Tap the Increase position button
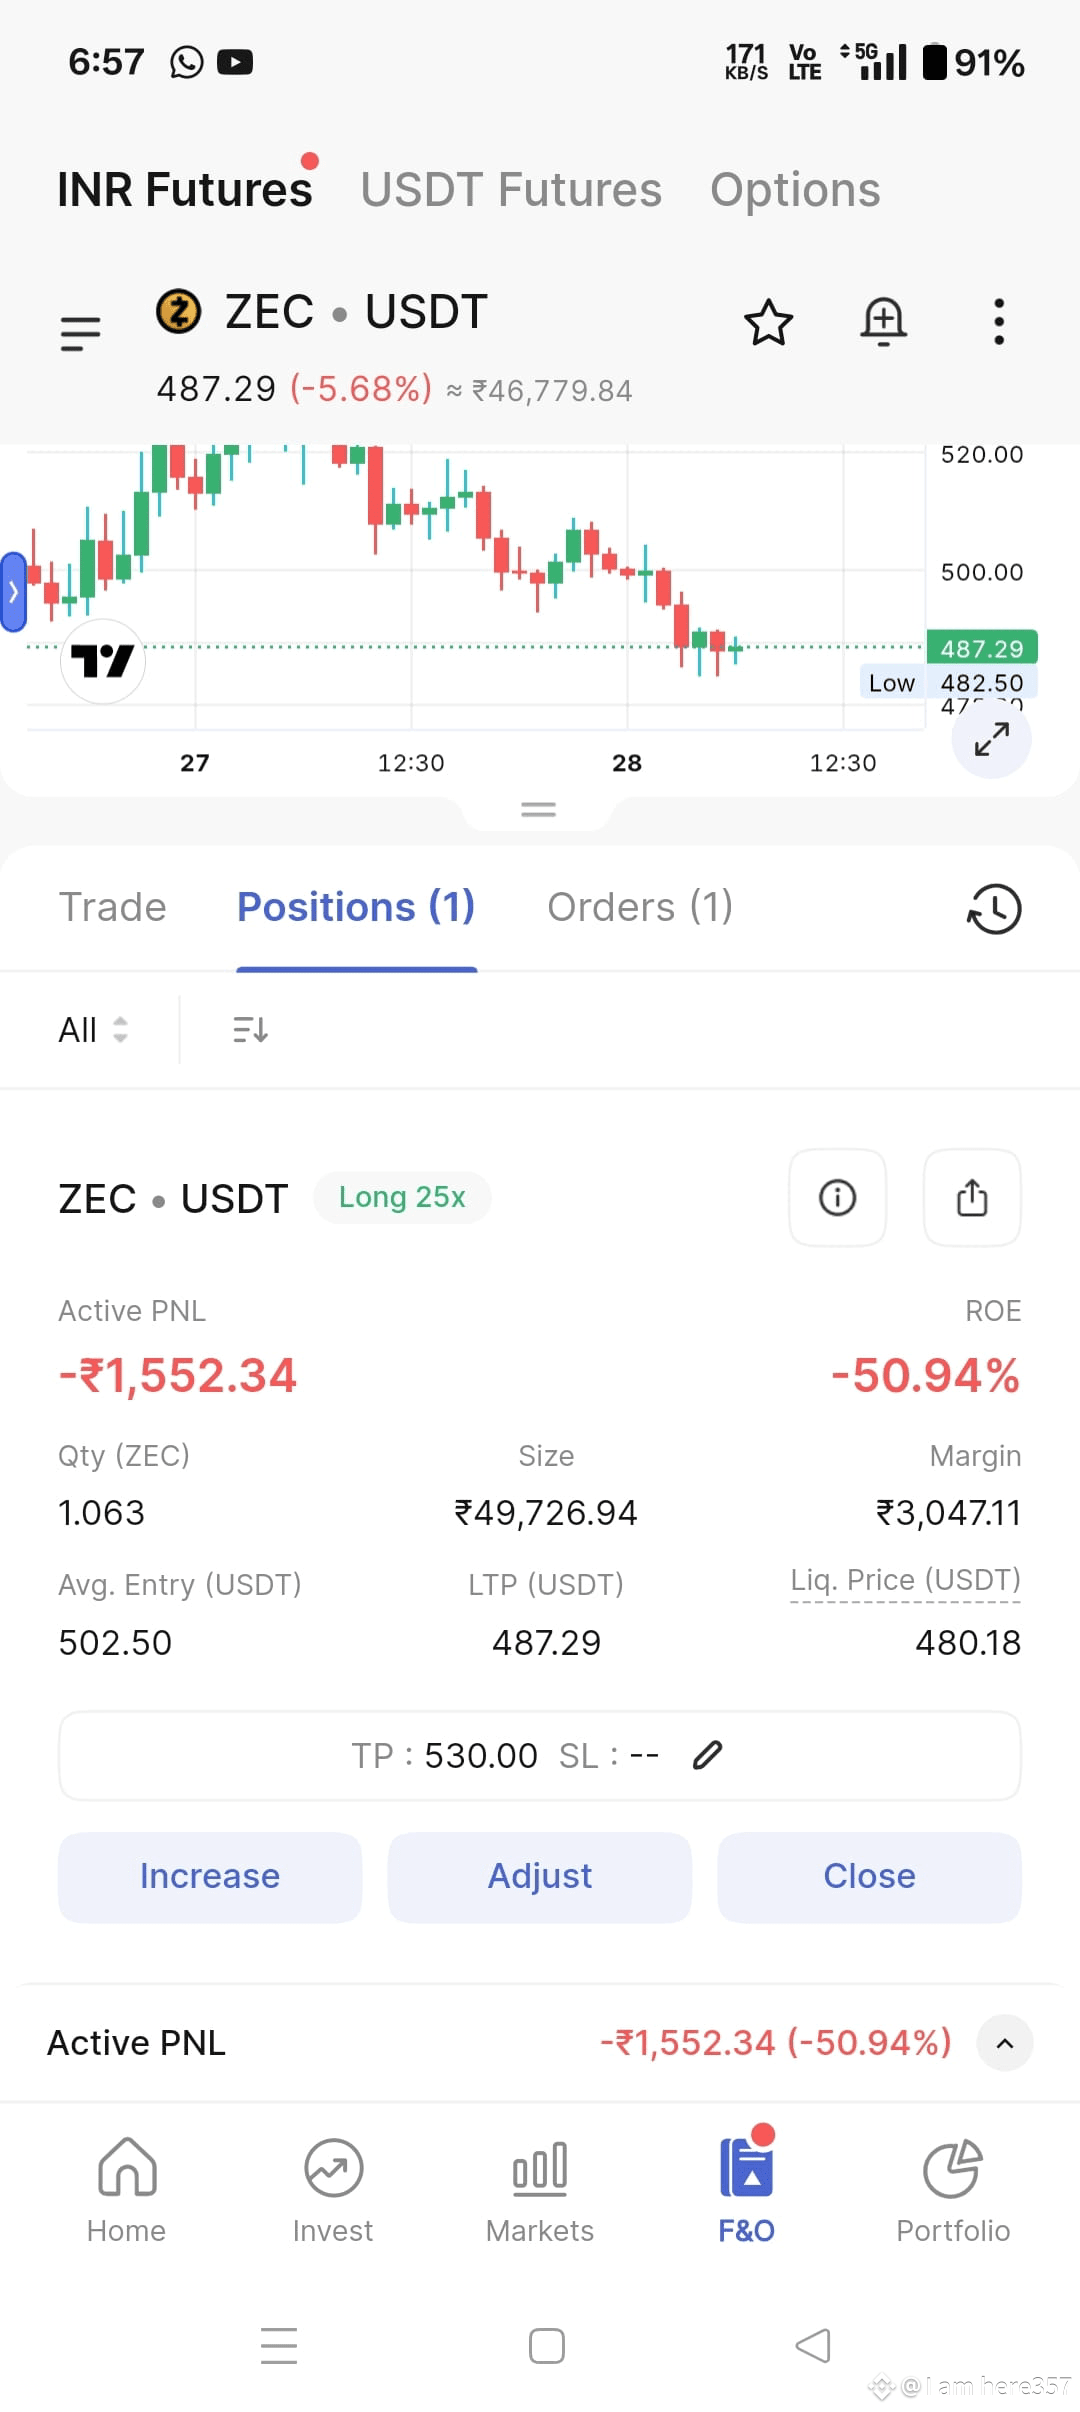 pos(210,1876)
